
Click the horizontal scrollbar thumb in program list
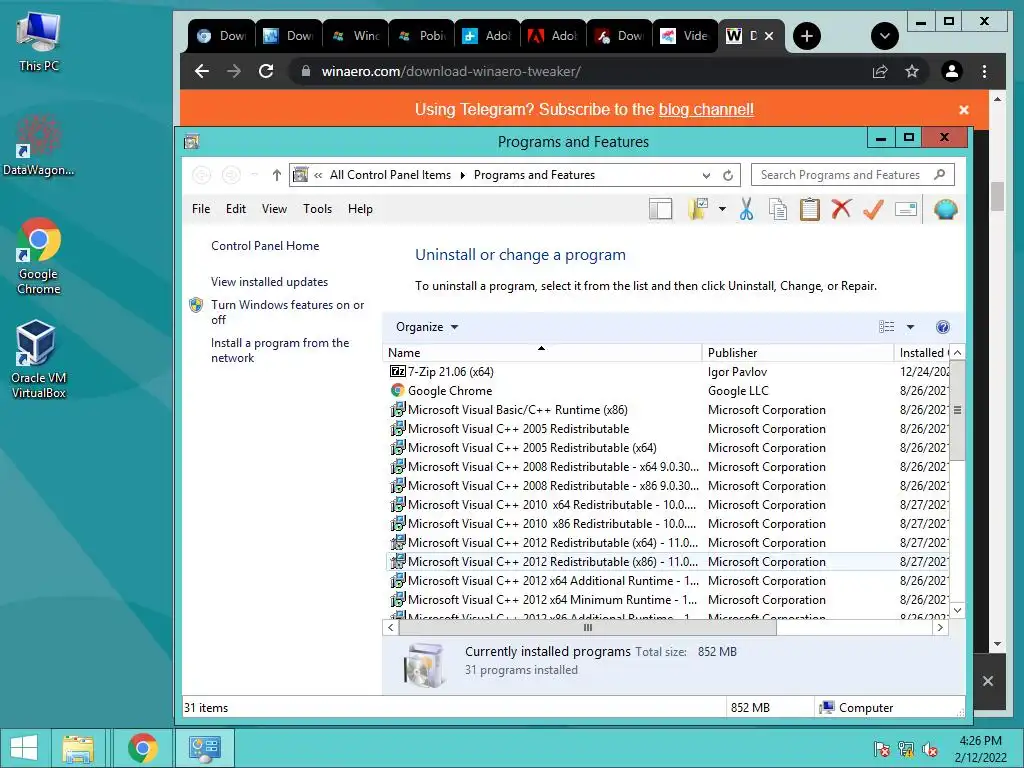tap(588, 628)
